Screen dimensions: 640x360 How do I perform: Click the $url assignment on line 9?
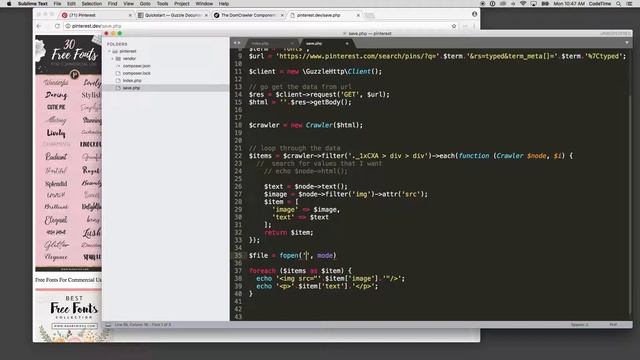[x=438, y=56]
